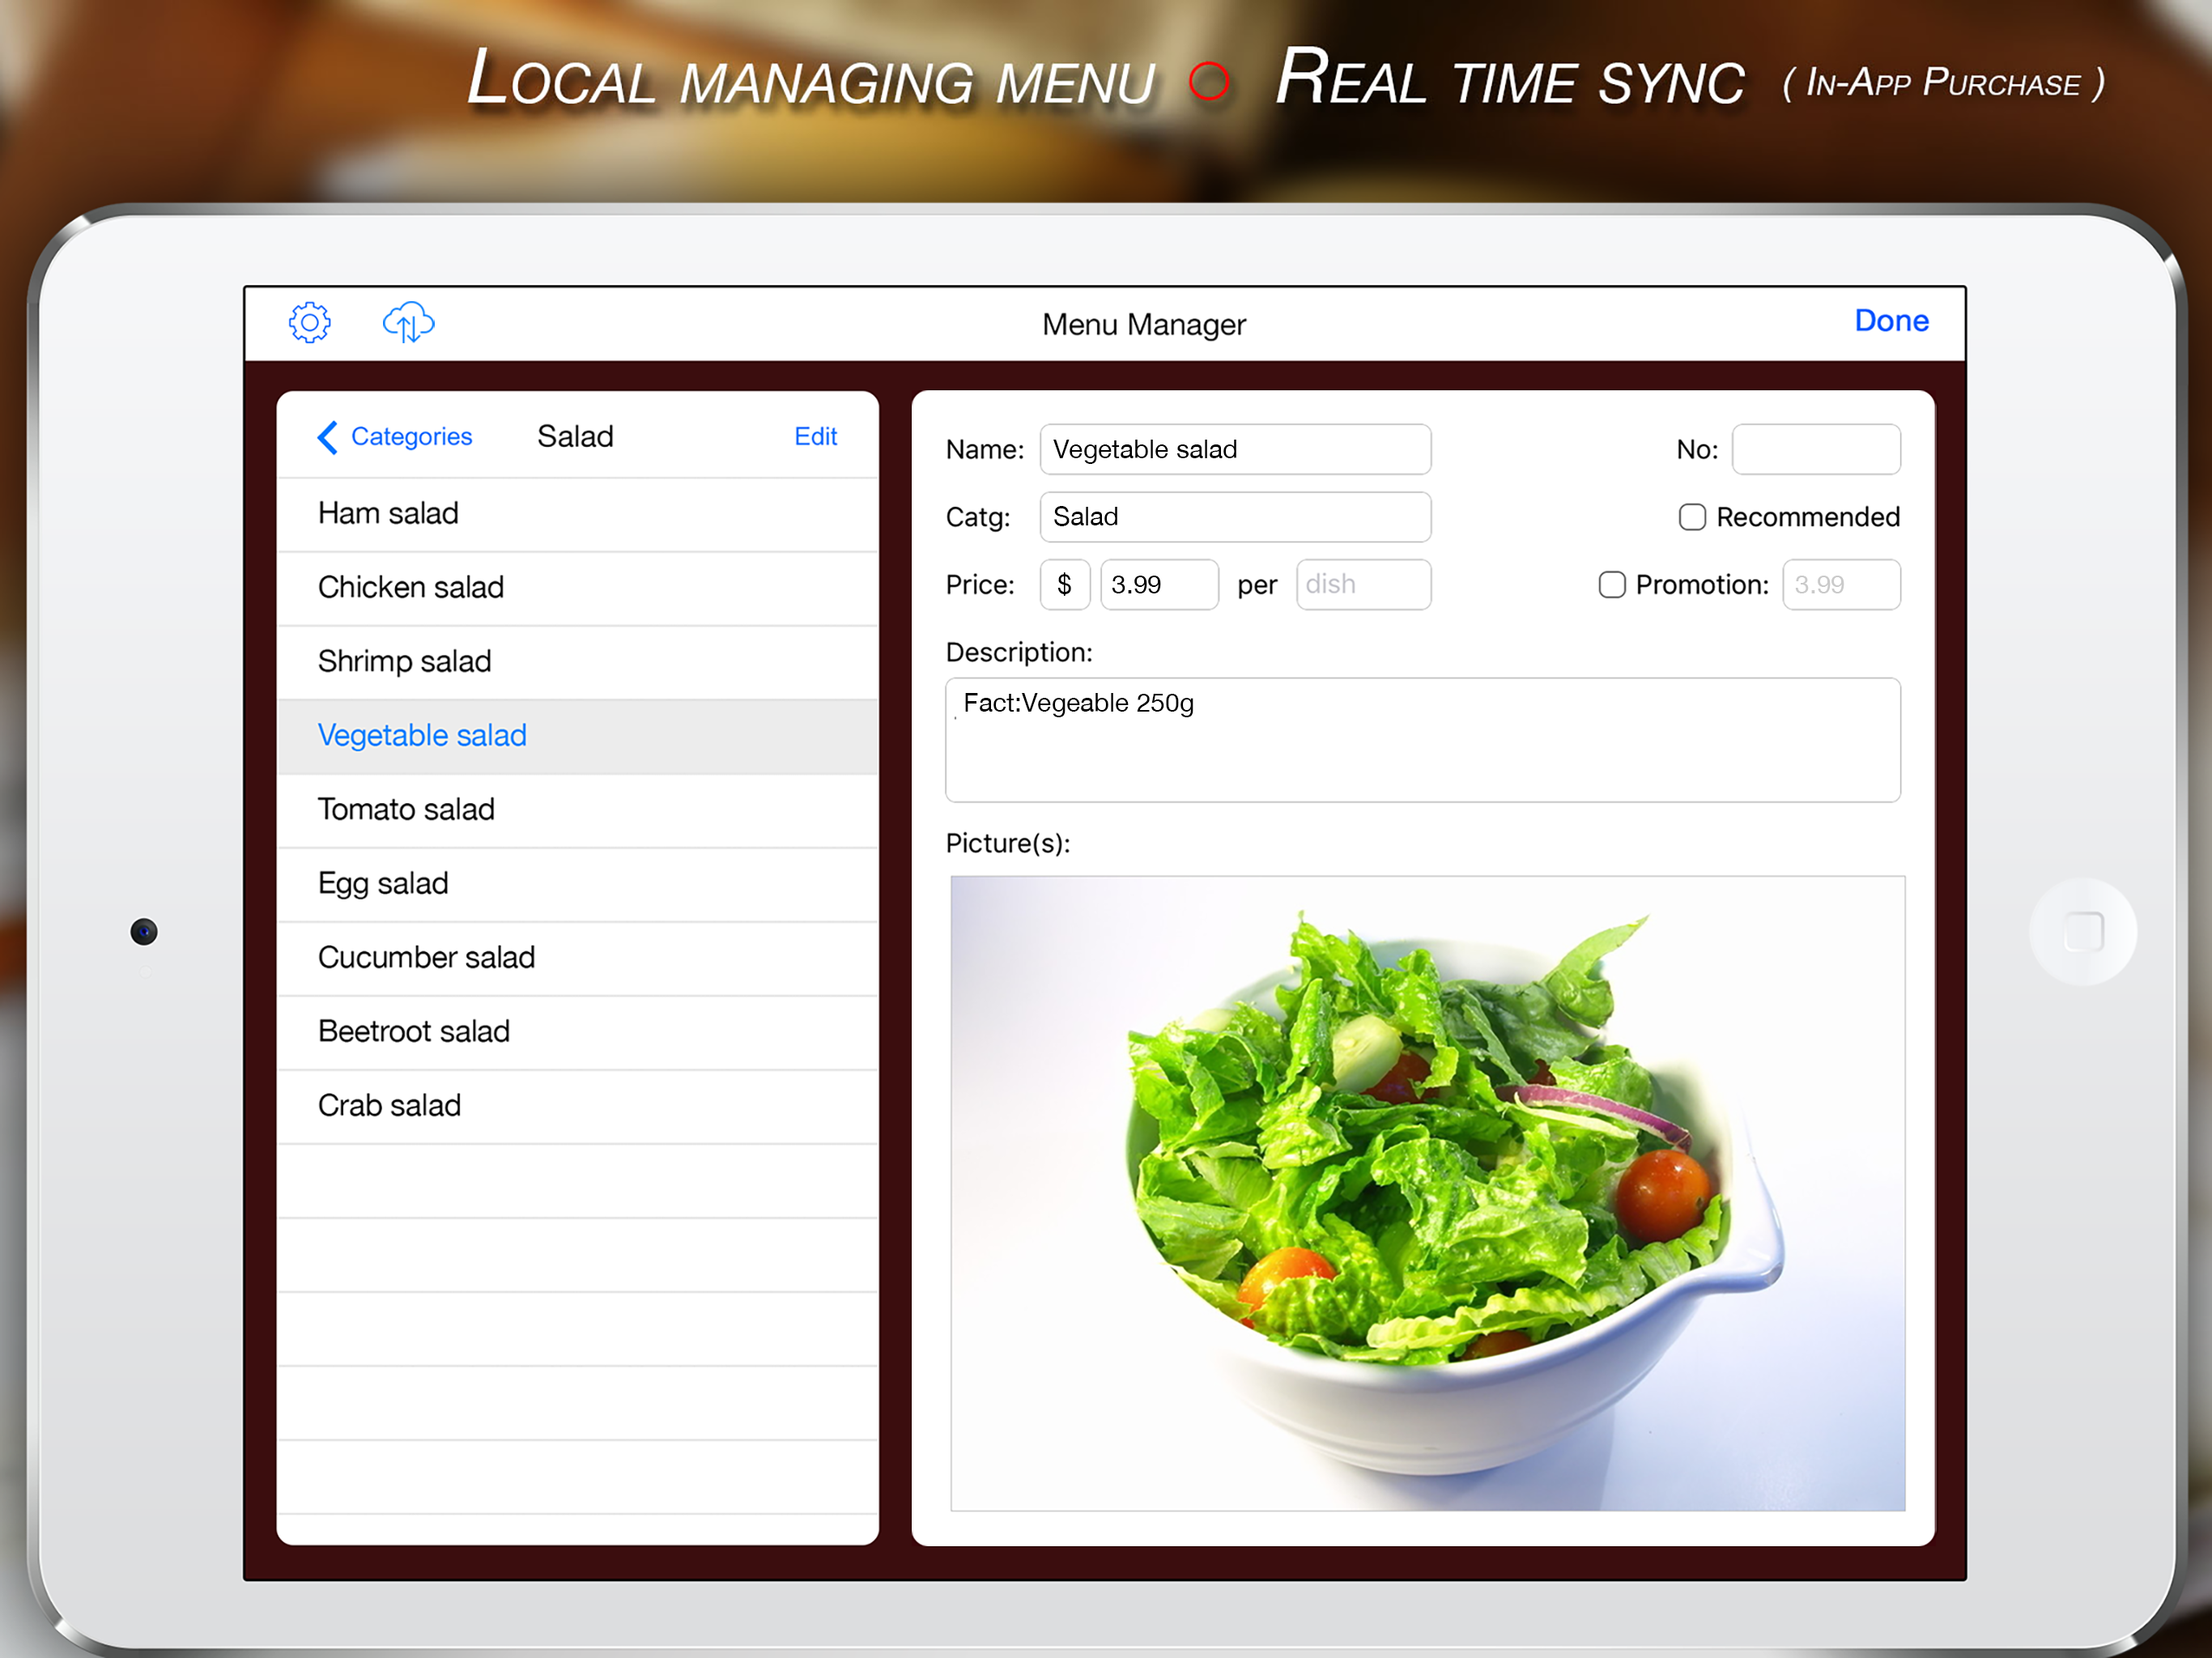This screenshot has height=1658, width=2212.
Task: Go back to Categories
Action: 411,437
